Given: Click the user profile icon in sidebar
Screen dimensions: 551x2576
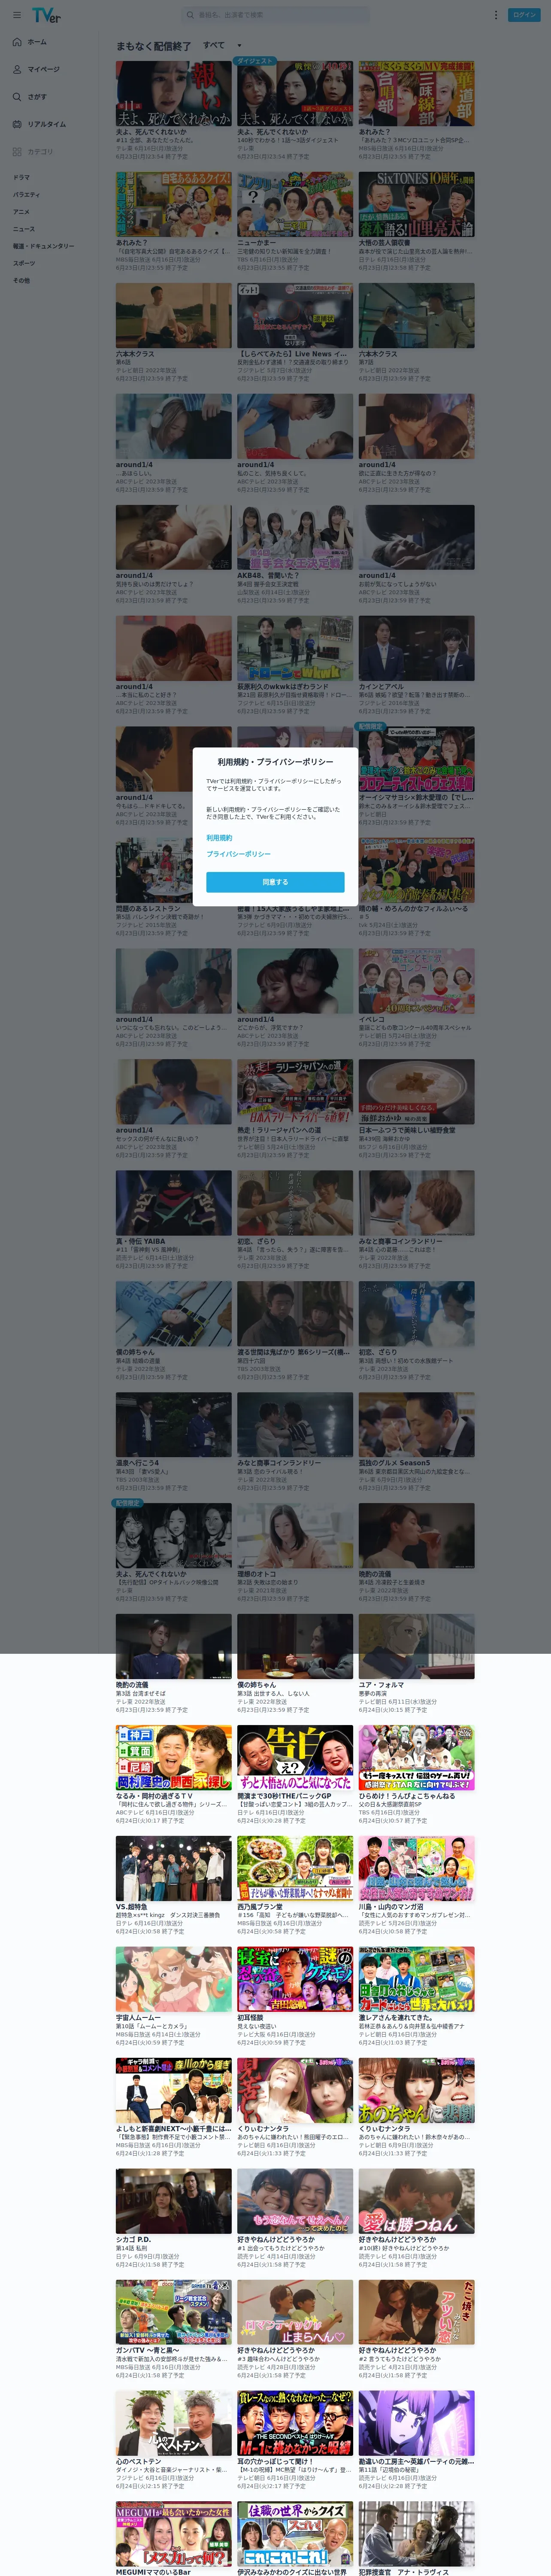Looking at the screenshot, I should tap(17, 69).
